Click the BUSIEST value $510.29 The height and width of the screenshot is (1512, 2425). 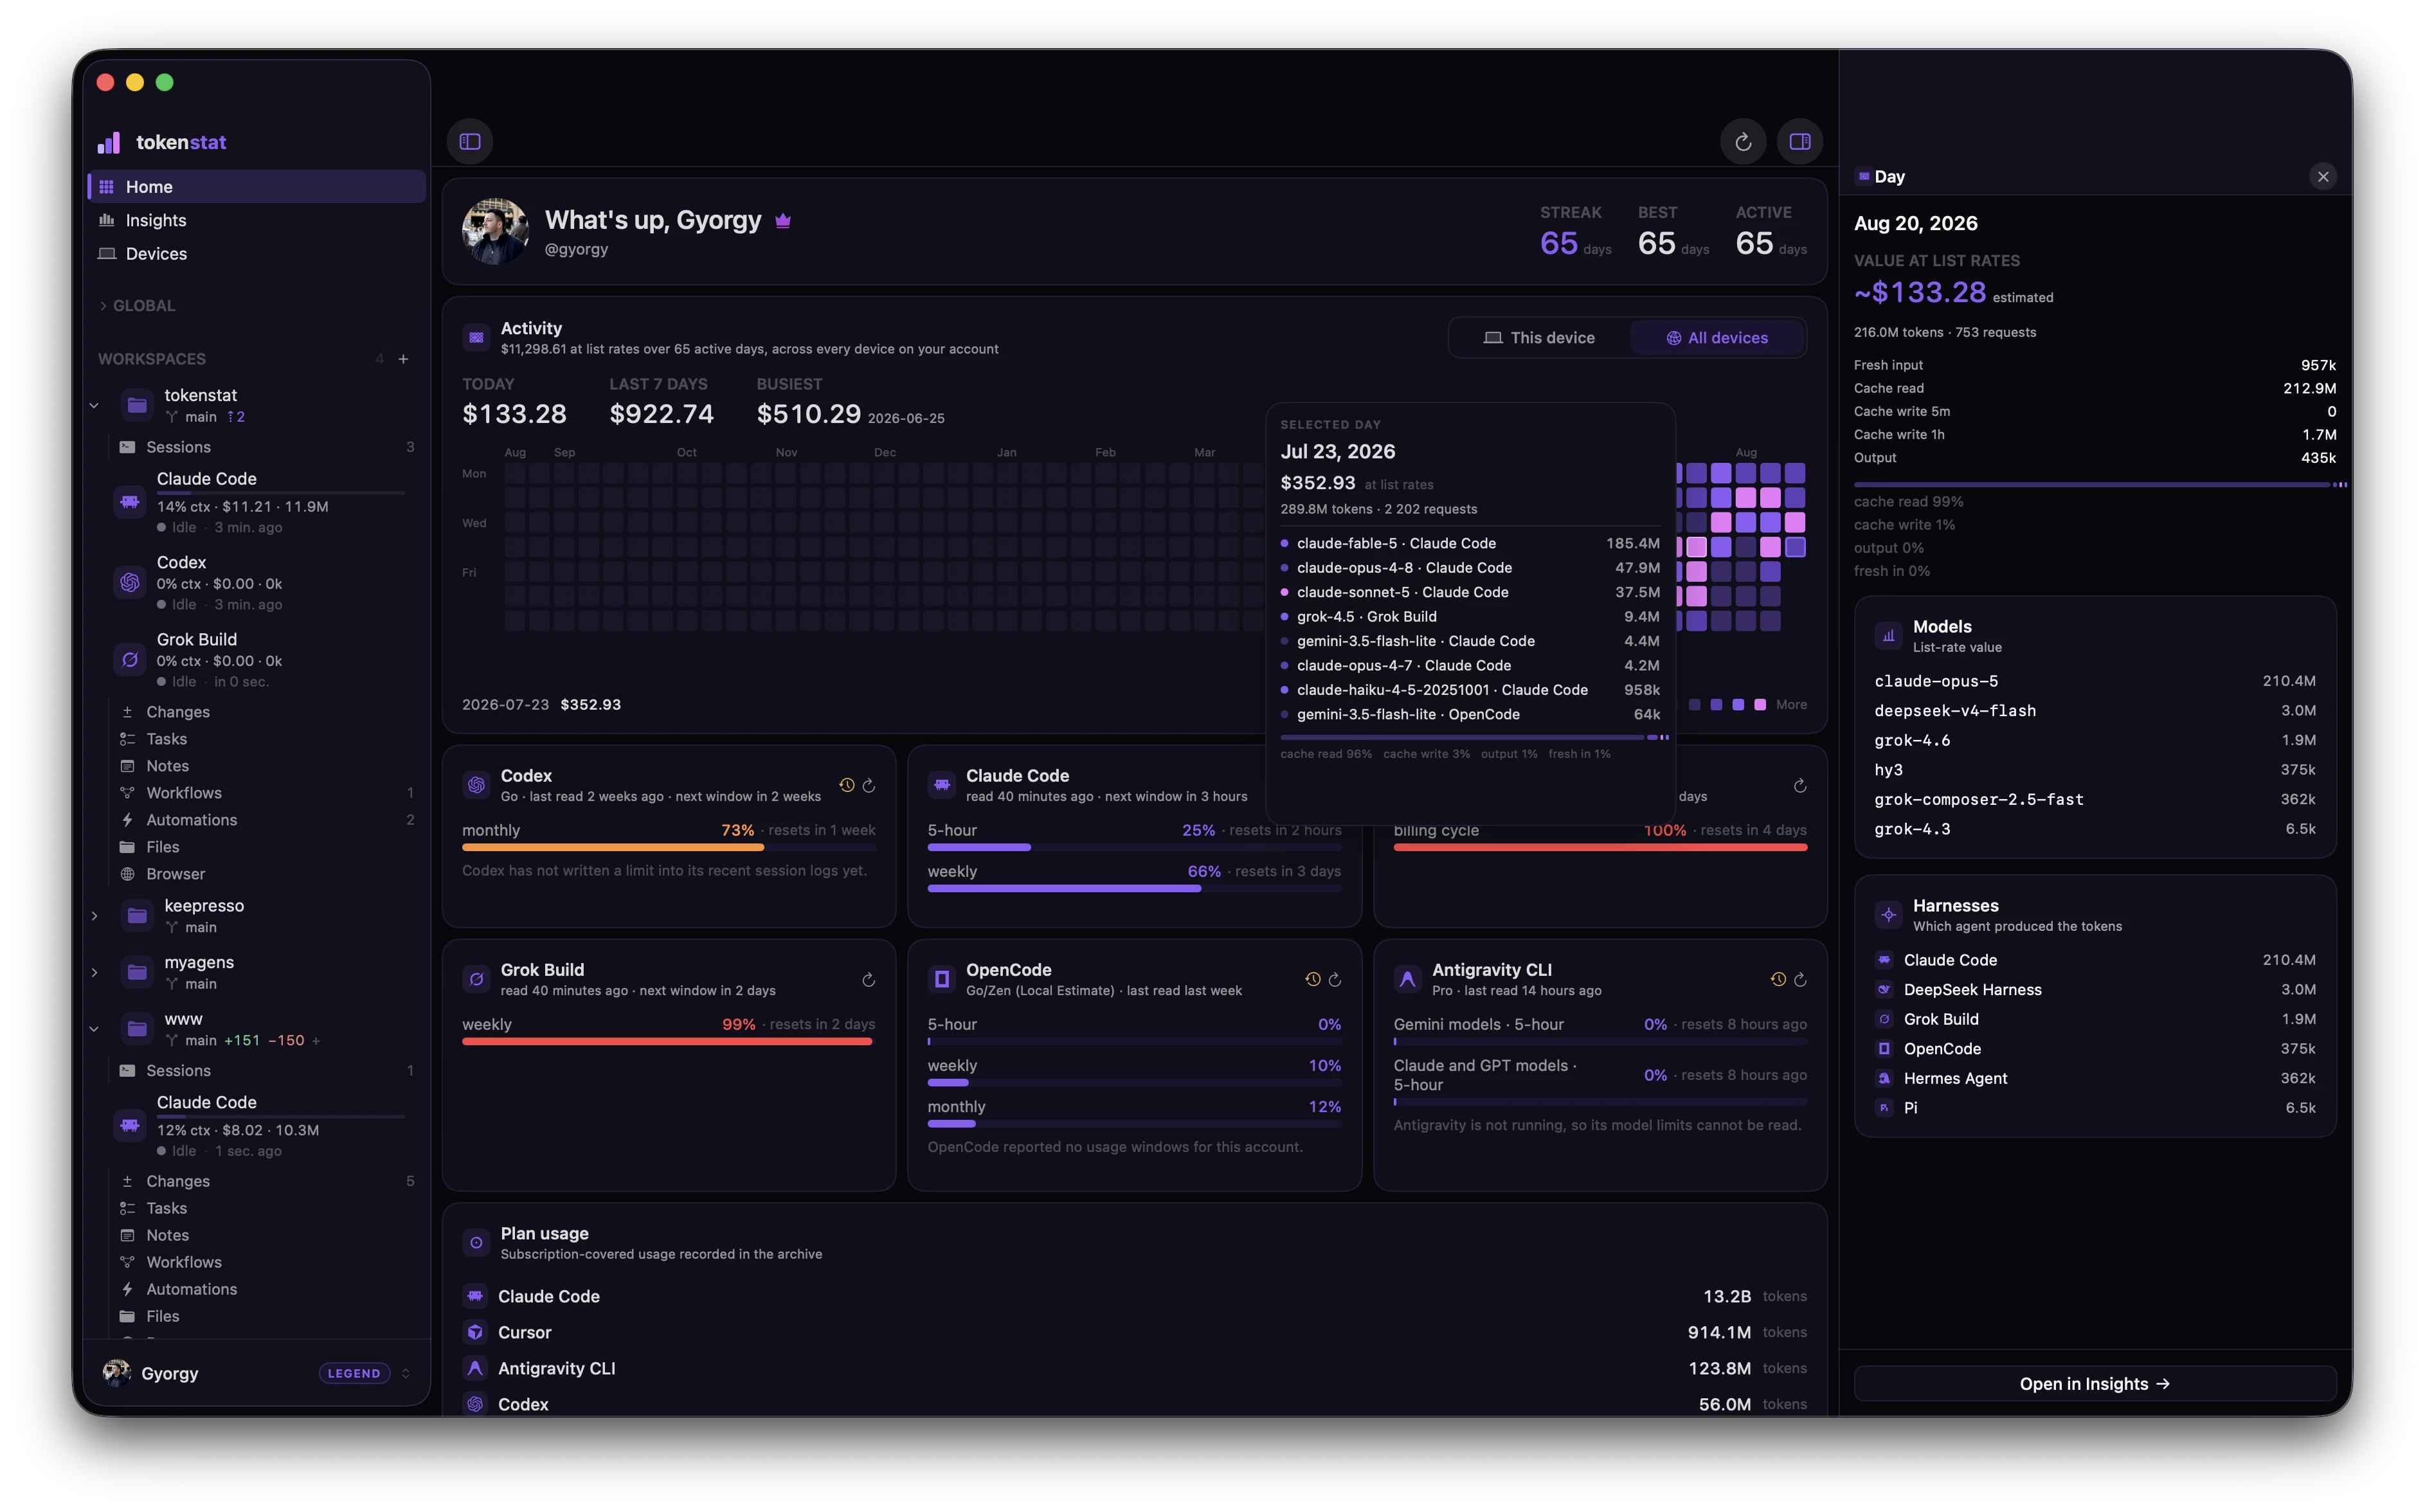(809, 414)
